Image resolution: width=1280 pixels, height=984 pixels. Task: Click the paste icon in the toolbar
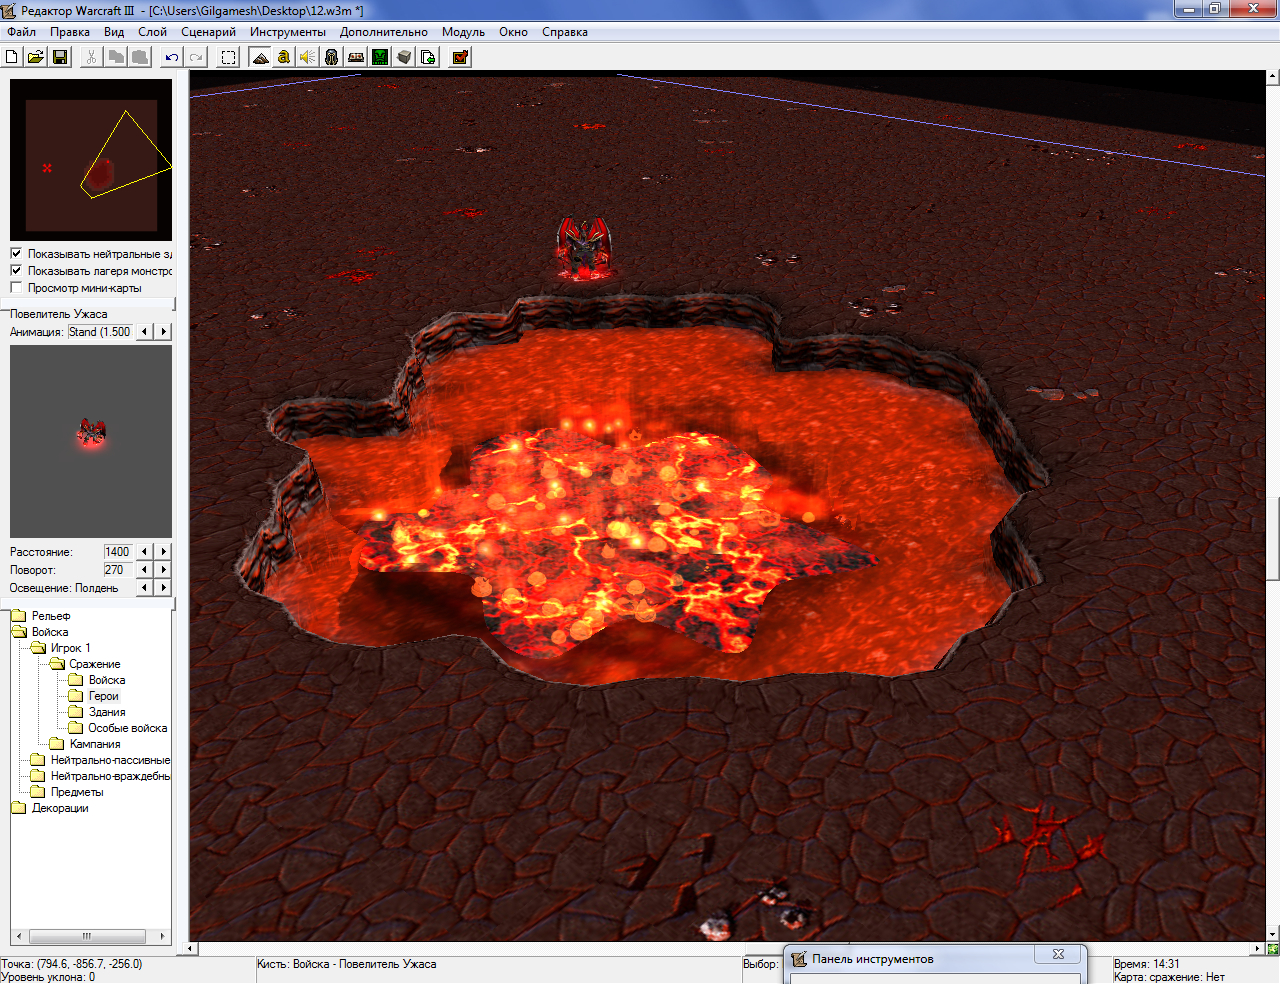(x=140, y=57)
